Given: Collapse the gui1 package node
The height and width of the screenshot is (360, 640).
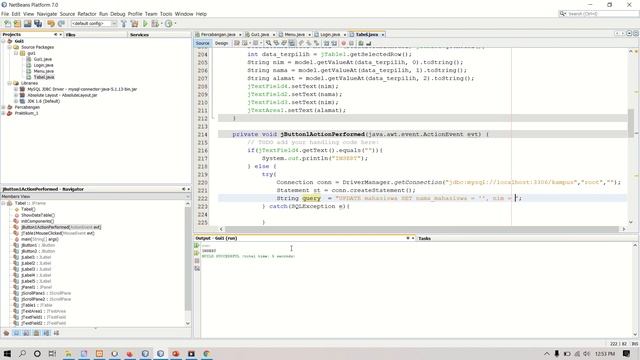Looking at the screenshot, I should [x=16, y=53].
